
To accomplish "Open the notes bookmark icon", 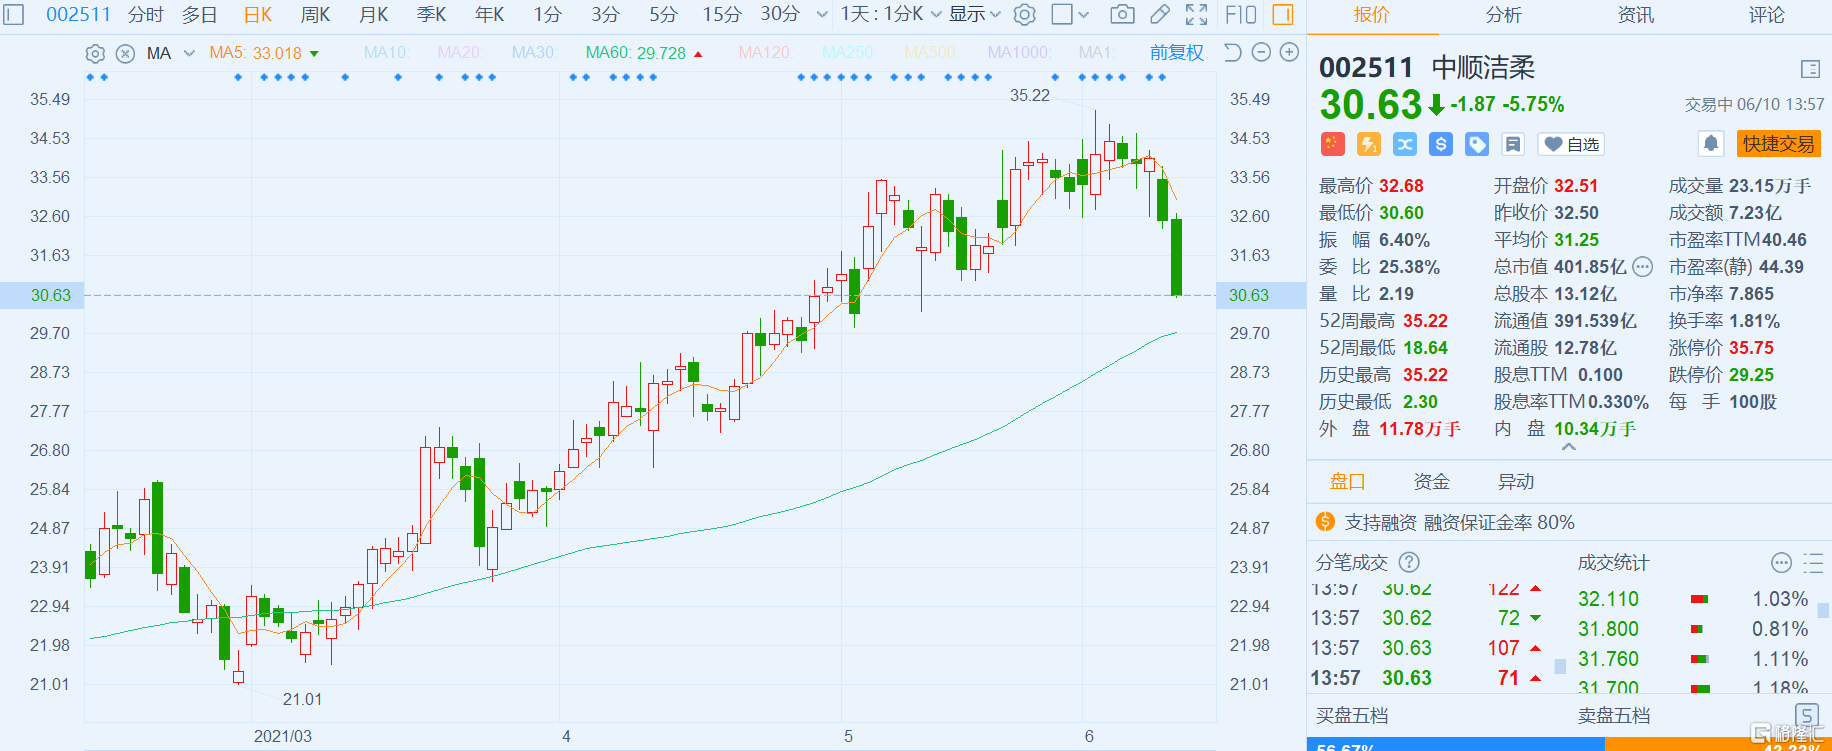I will (1513, 144).
